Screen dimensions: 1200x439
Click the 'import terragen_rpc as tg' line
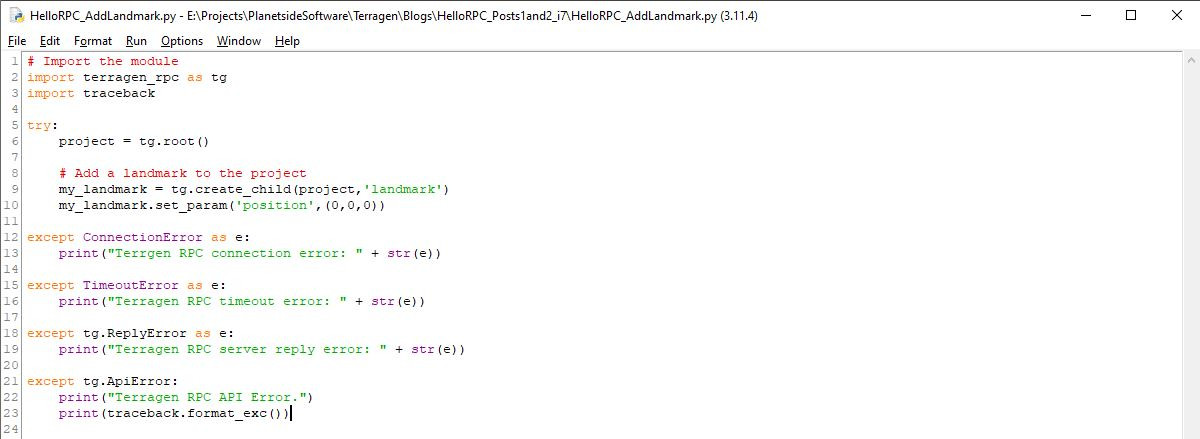(127, 77)
